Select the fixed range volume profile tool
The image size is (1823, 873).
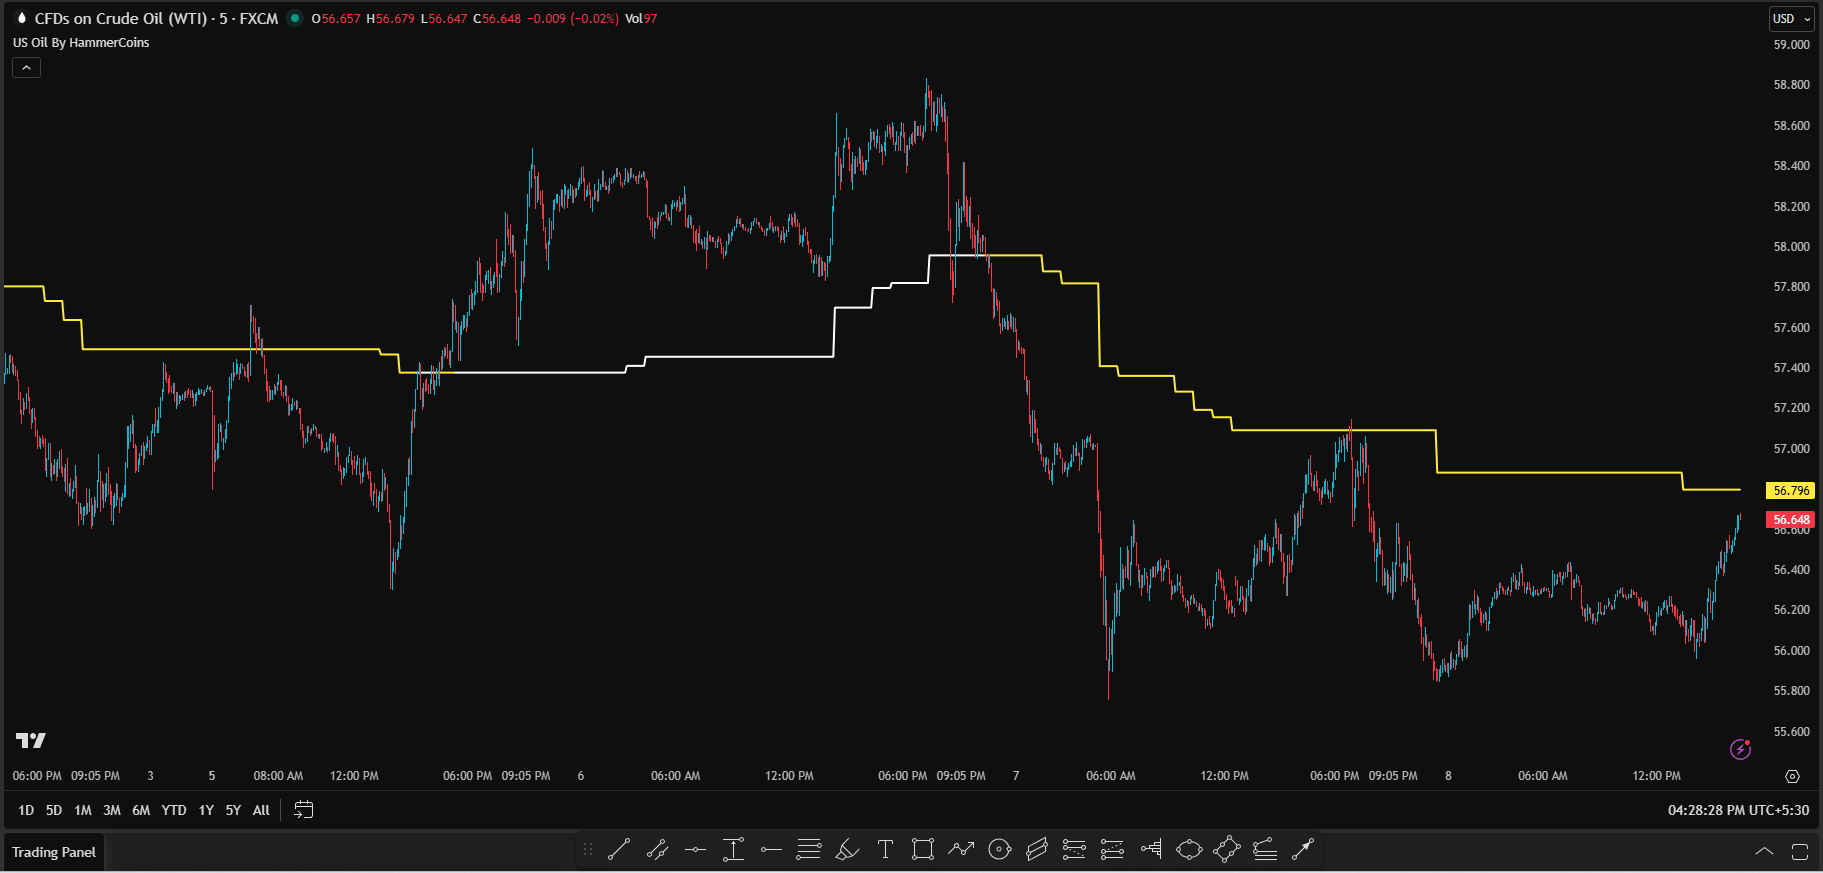point(1151,850)
